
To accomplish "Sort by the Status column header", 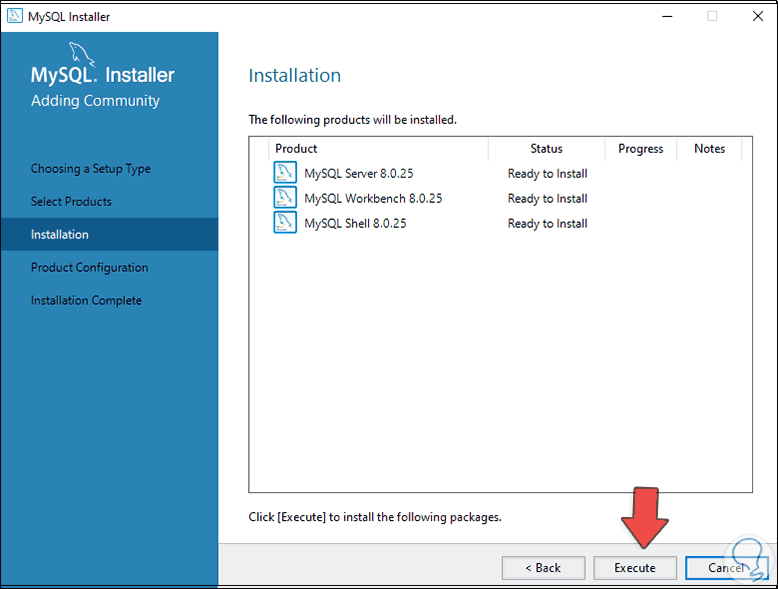I will [x=546, y=149].
